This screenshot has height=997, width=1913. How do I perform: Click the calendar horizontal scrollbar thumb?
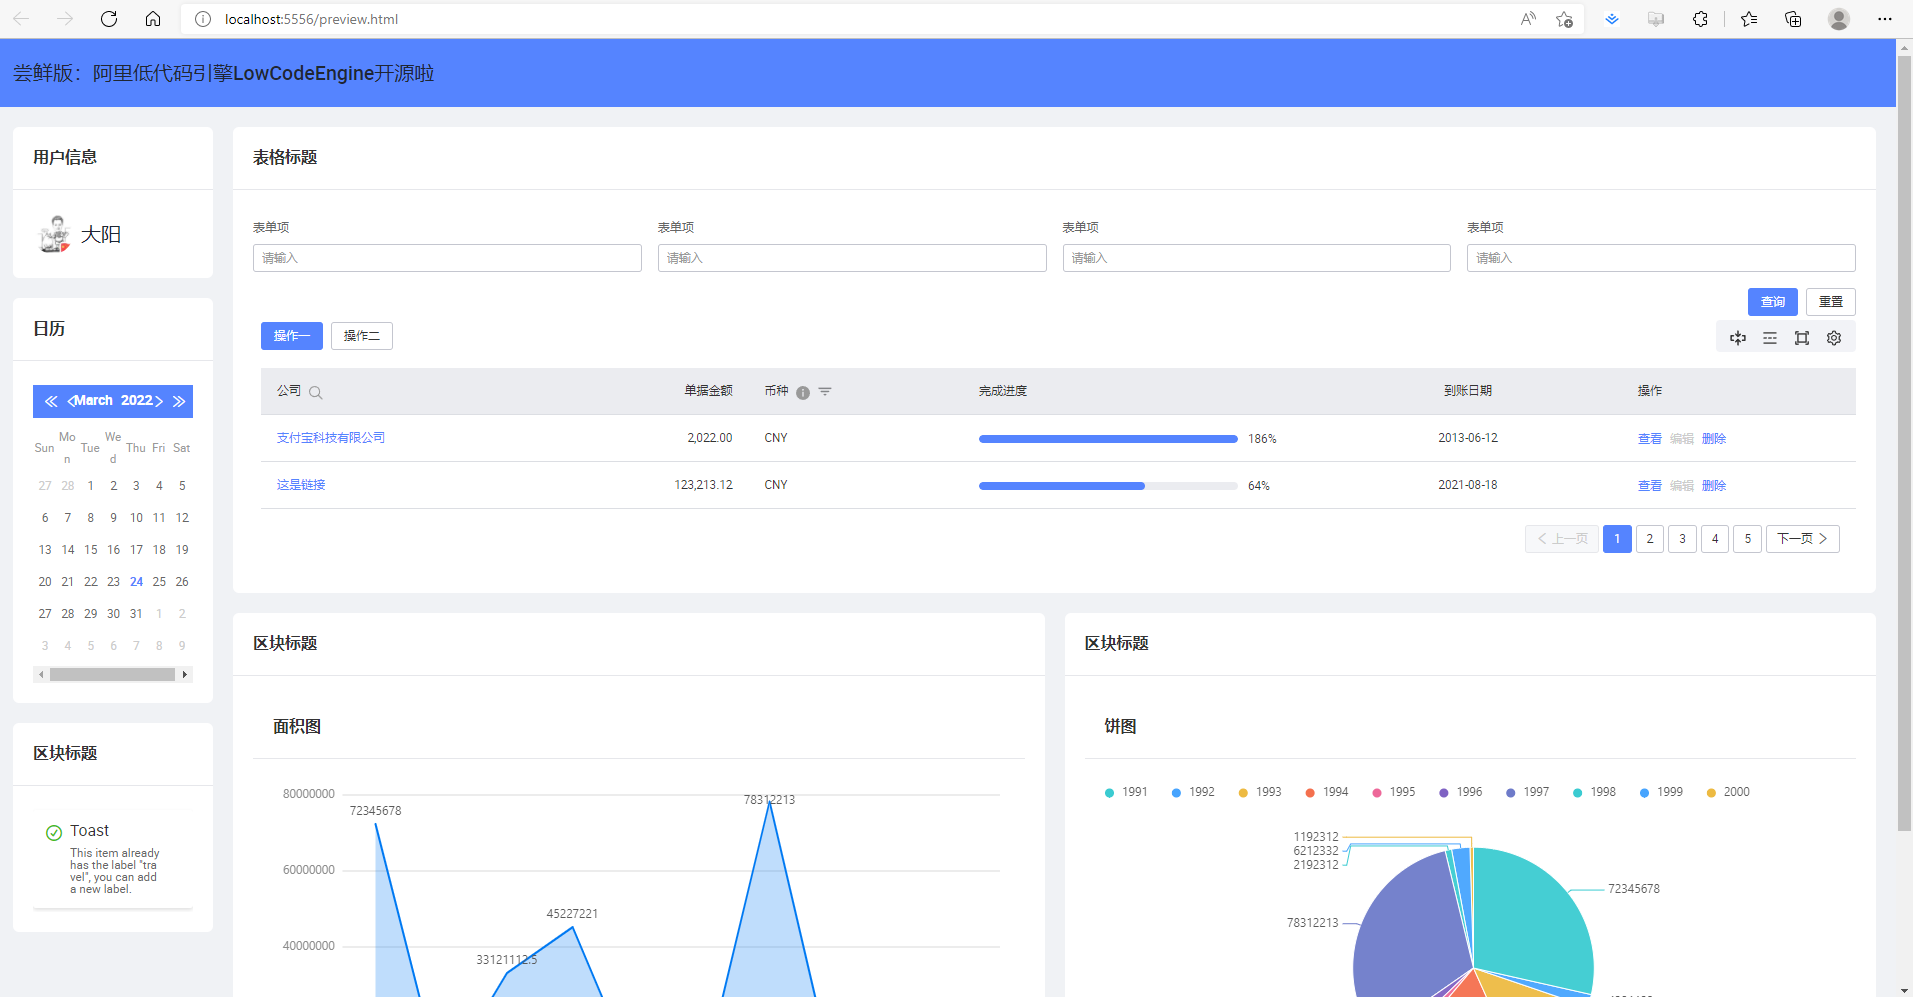(112, 675)
